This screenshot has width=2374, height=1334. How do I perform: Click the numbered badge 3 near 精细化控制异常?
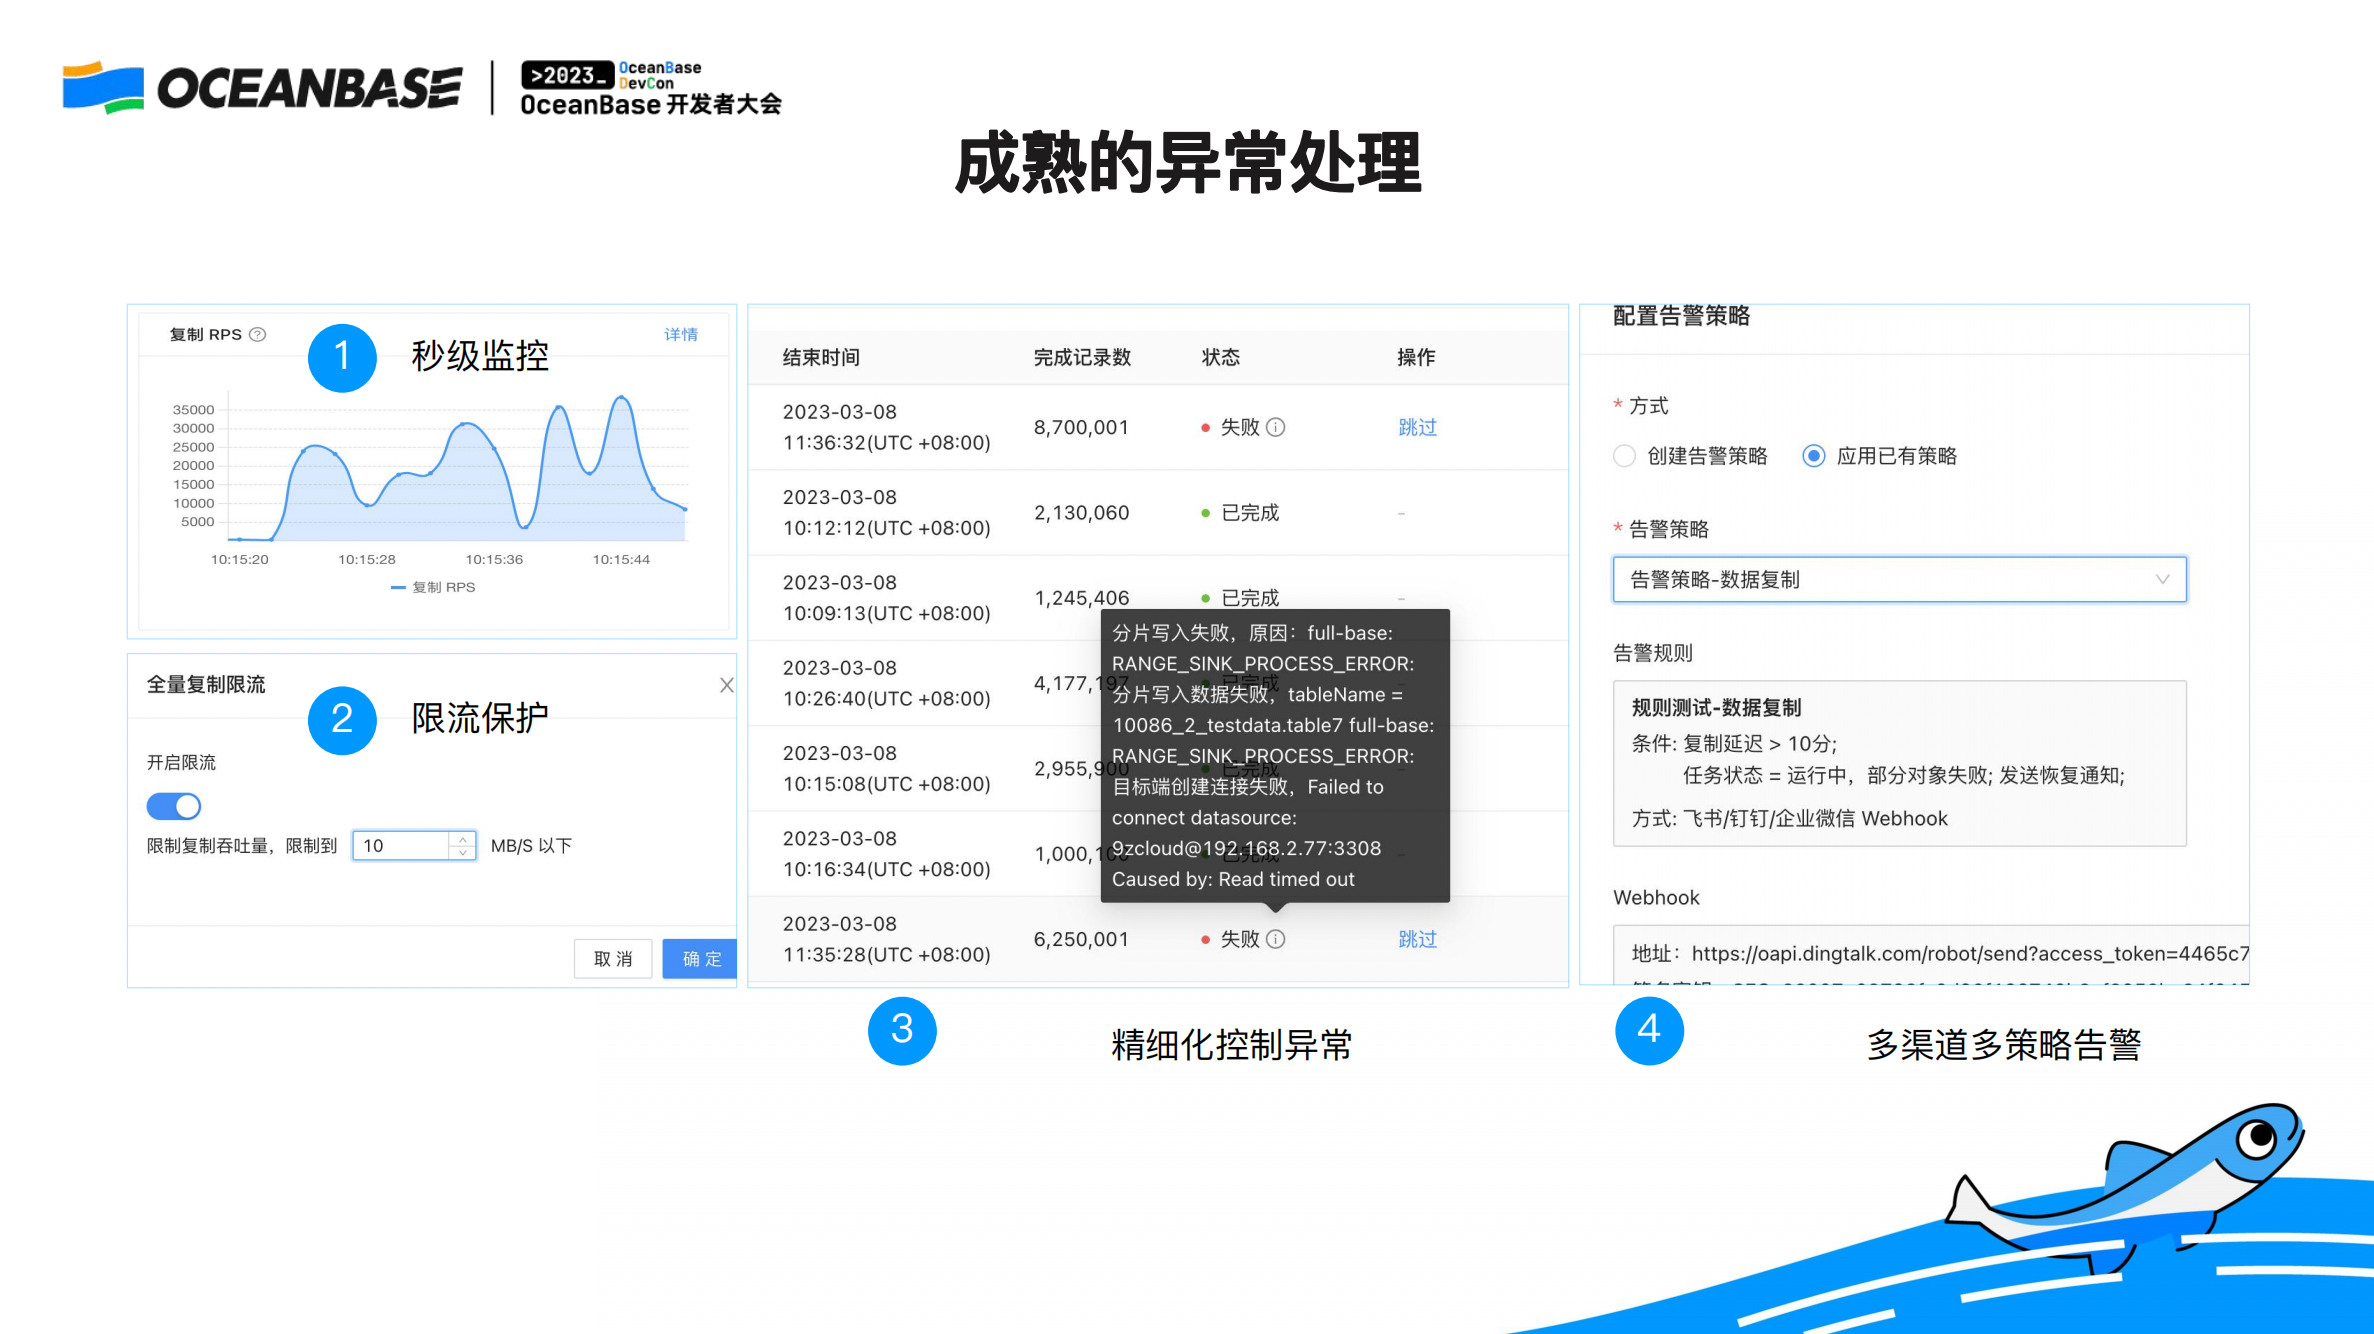[x=902, y=1031]
